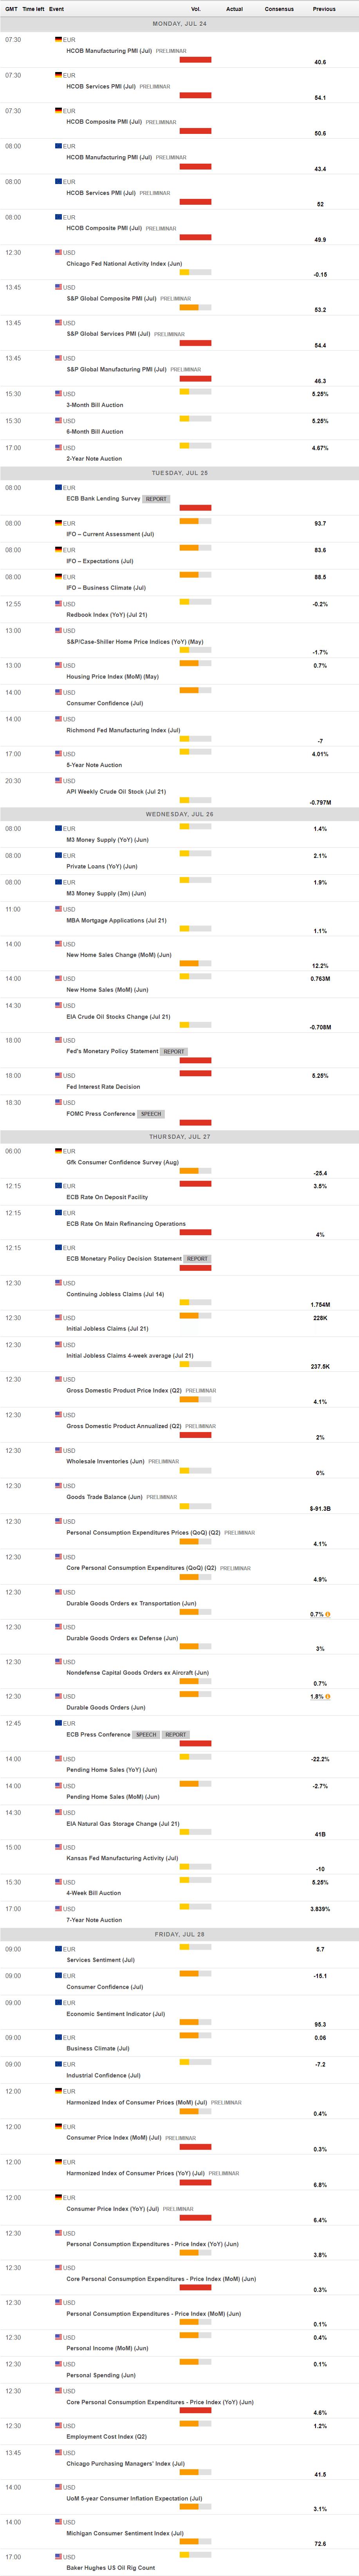Click the REPORT badge on Fed's Monetary Policy Statement
Image resolution: width=359 pixels, height=2576 pixels.
pos(174,1052)
